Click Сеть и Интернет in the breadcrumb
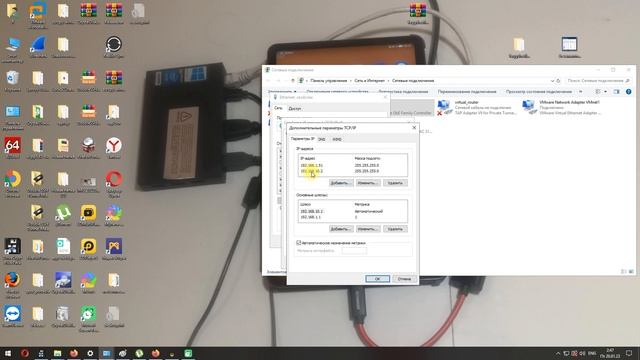The height and width of the screenshot is (360, 640). 369,81
